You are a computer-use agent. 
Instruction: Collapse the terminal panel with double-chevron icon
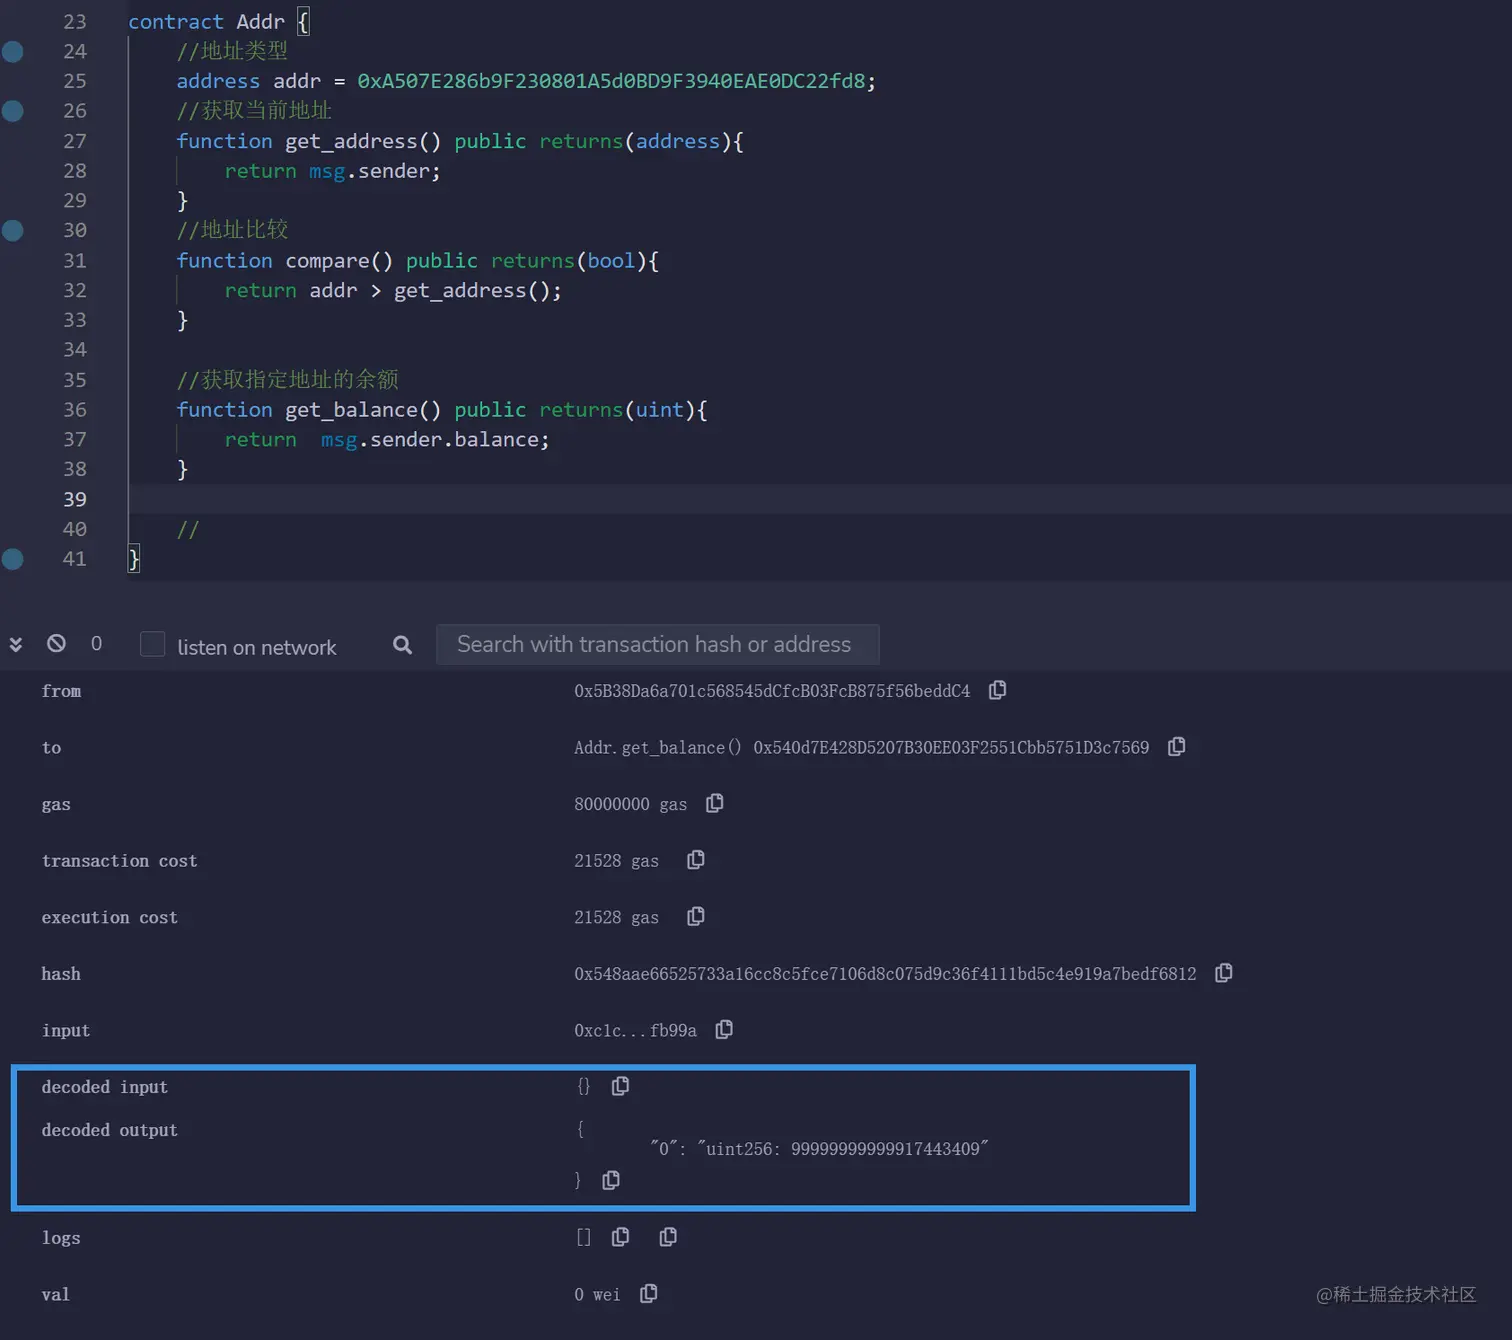tap(16, 644)
